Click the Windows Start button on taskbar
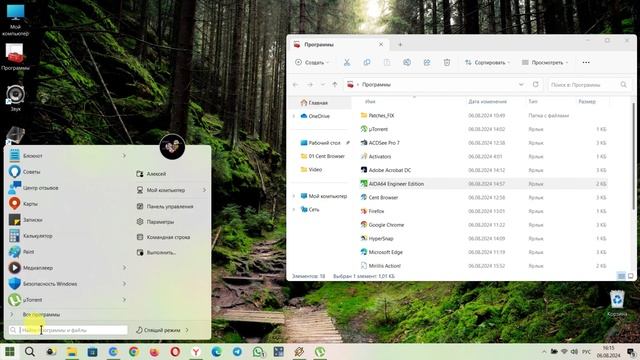 [x=9, y=351]
